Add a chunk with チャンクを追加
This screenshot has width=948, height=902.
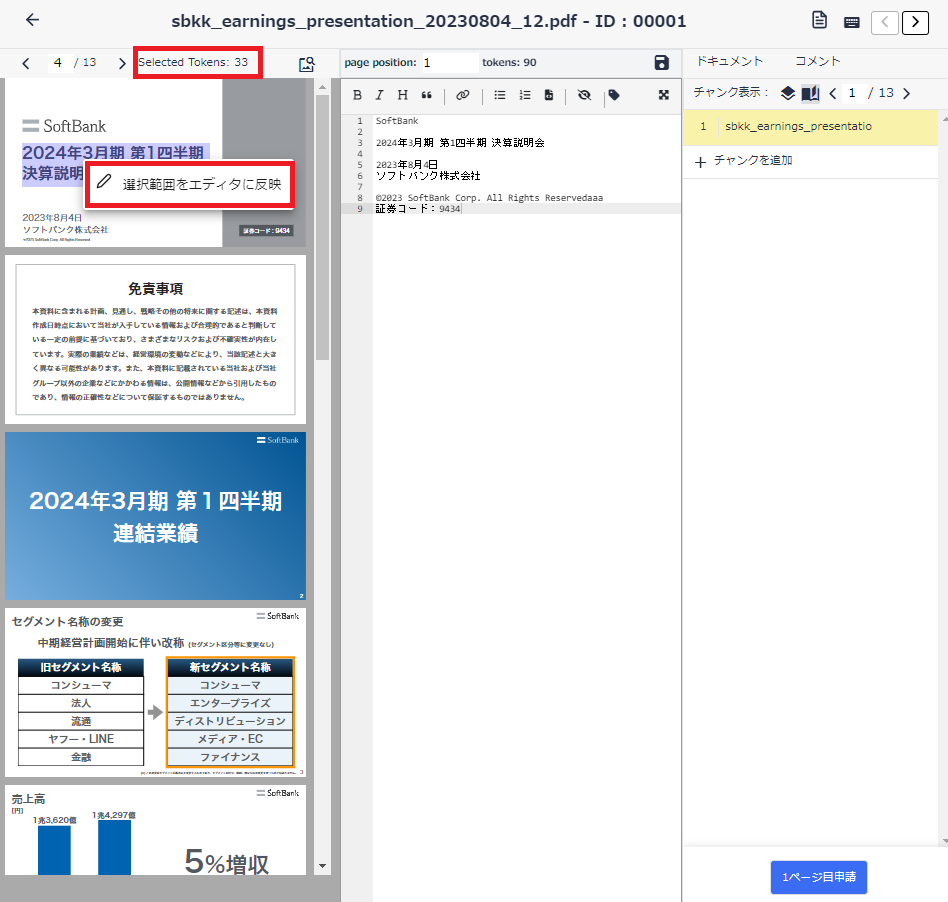tap(744, 161)
